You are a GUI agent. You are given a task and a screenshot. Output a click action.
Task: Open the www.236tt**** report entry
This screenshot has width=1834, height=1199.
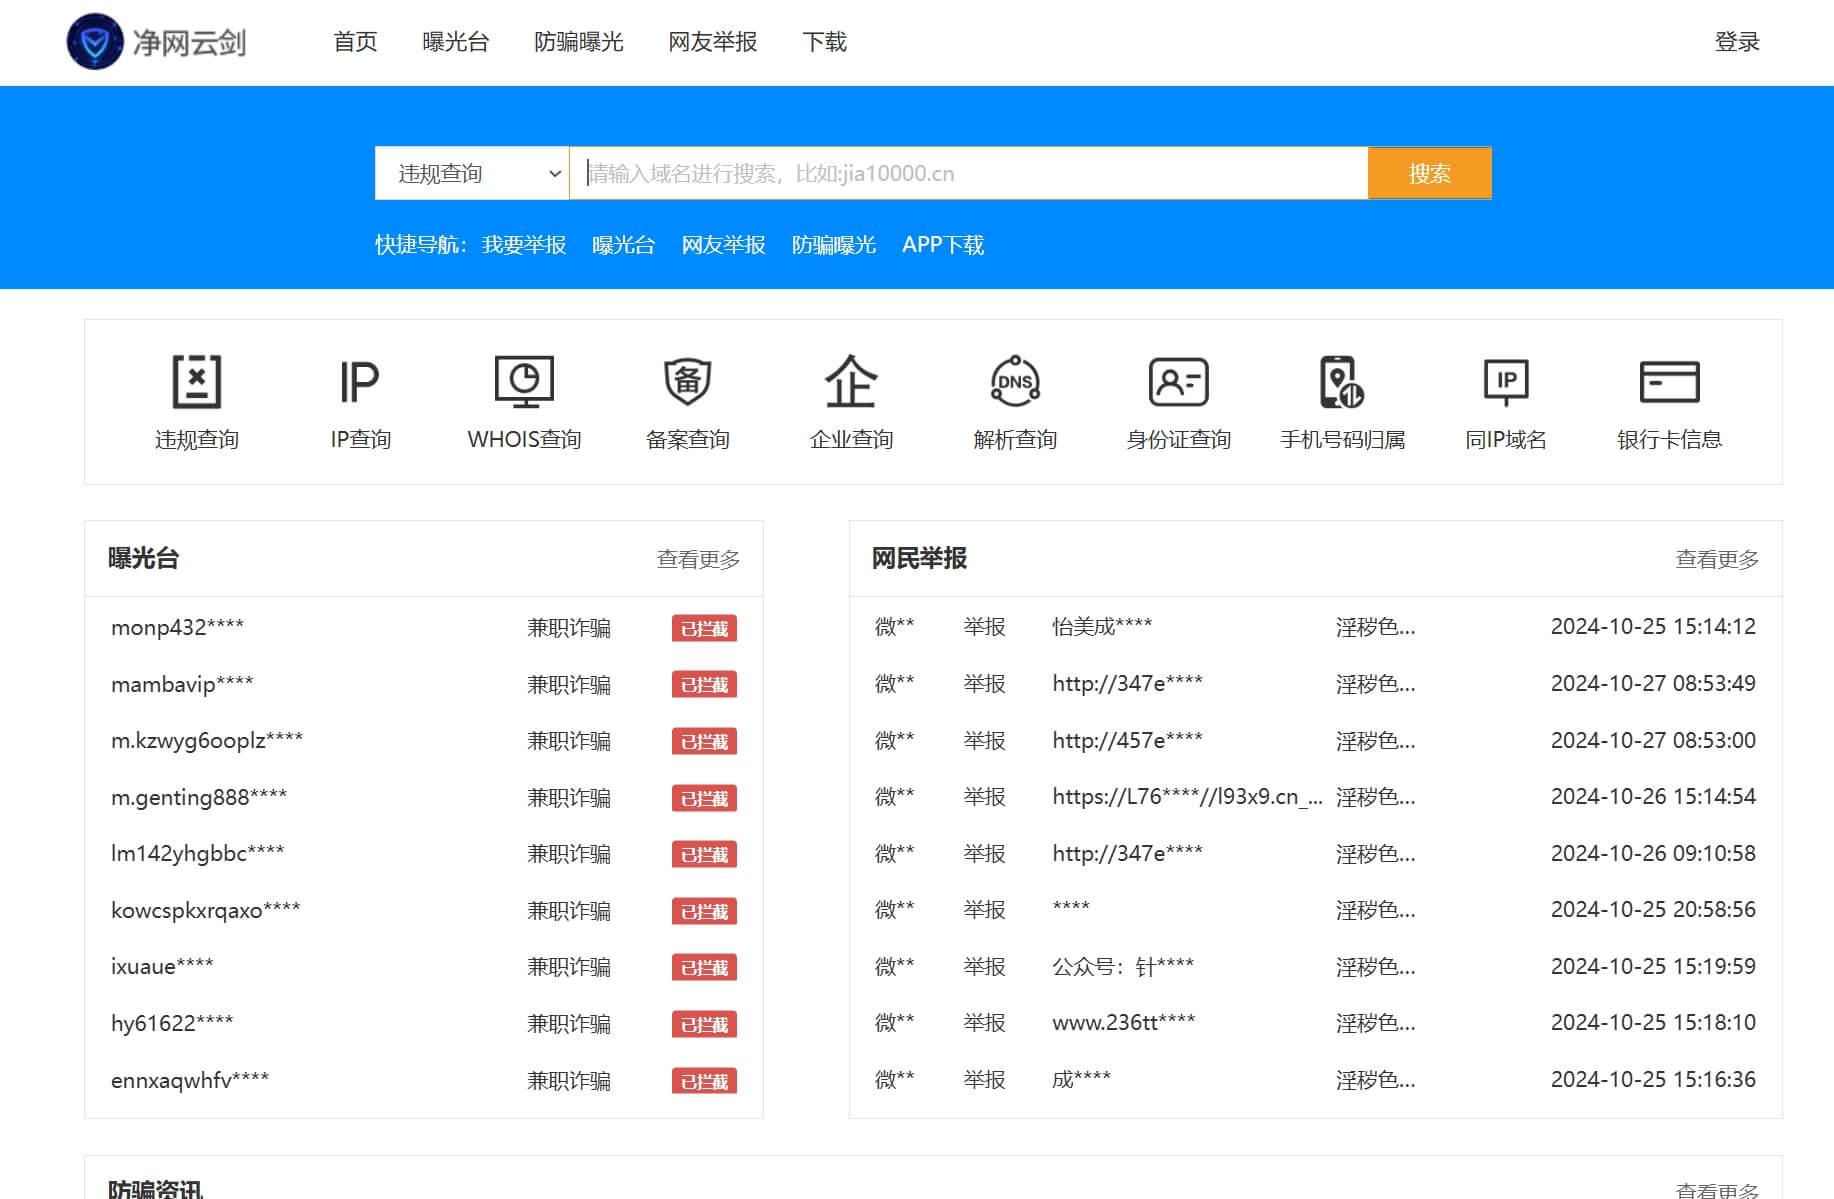[1124, 1022]
